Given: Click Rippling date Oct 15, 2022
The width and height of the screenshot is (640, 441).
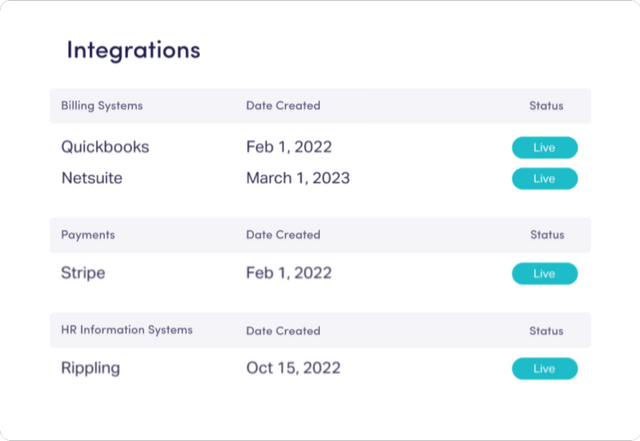Looking at the screenshot, I should [x=293, y=368].
